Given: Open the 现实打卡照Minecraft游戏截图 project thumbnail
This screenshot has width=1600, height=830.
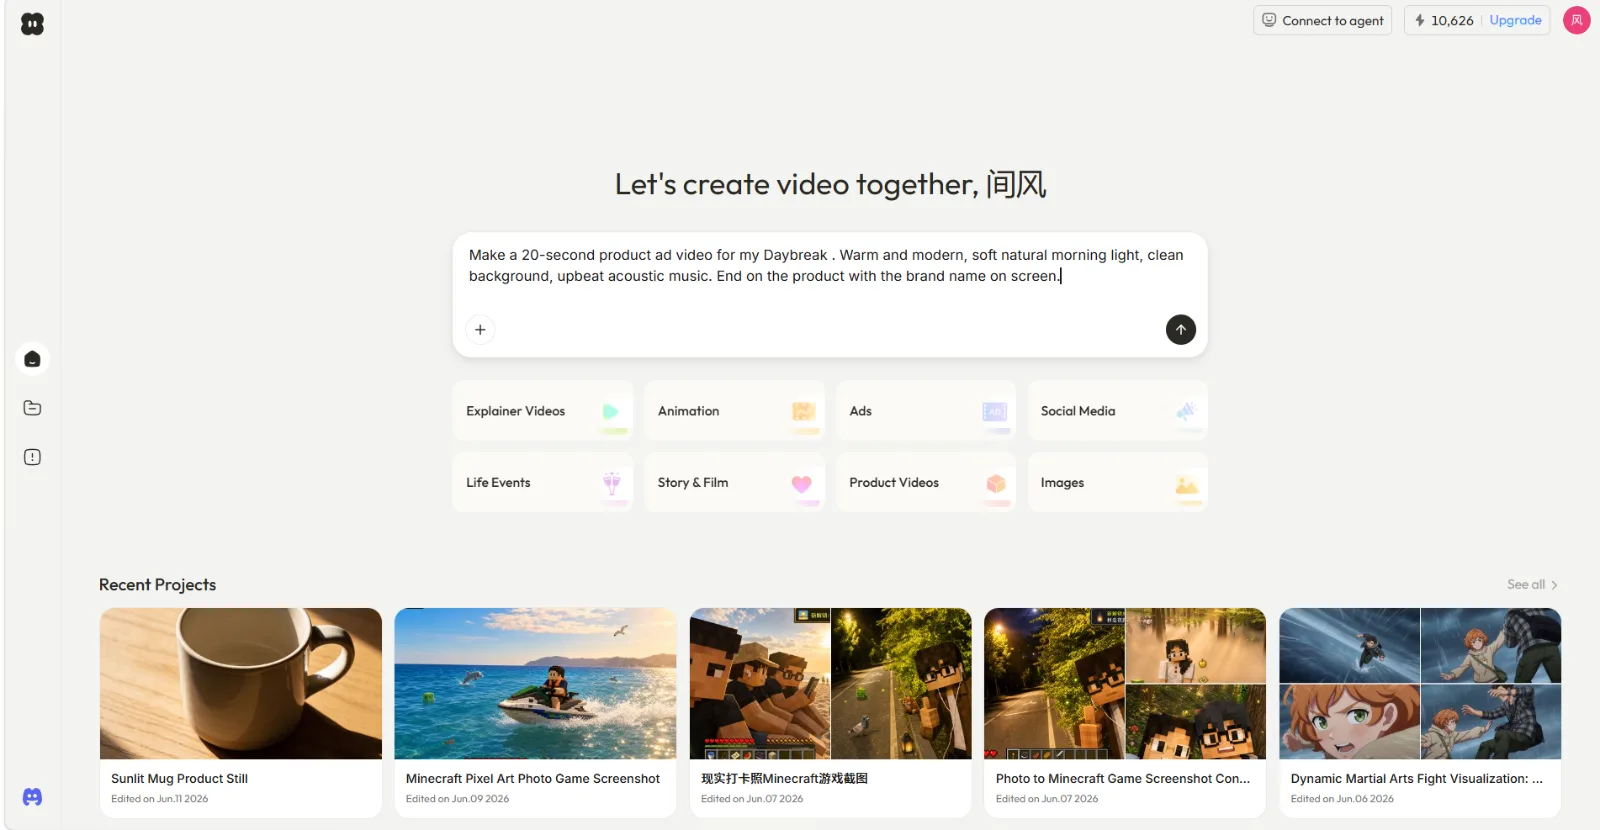Looking at the screenshot, I should click(830, 684).
